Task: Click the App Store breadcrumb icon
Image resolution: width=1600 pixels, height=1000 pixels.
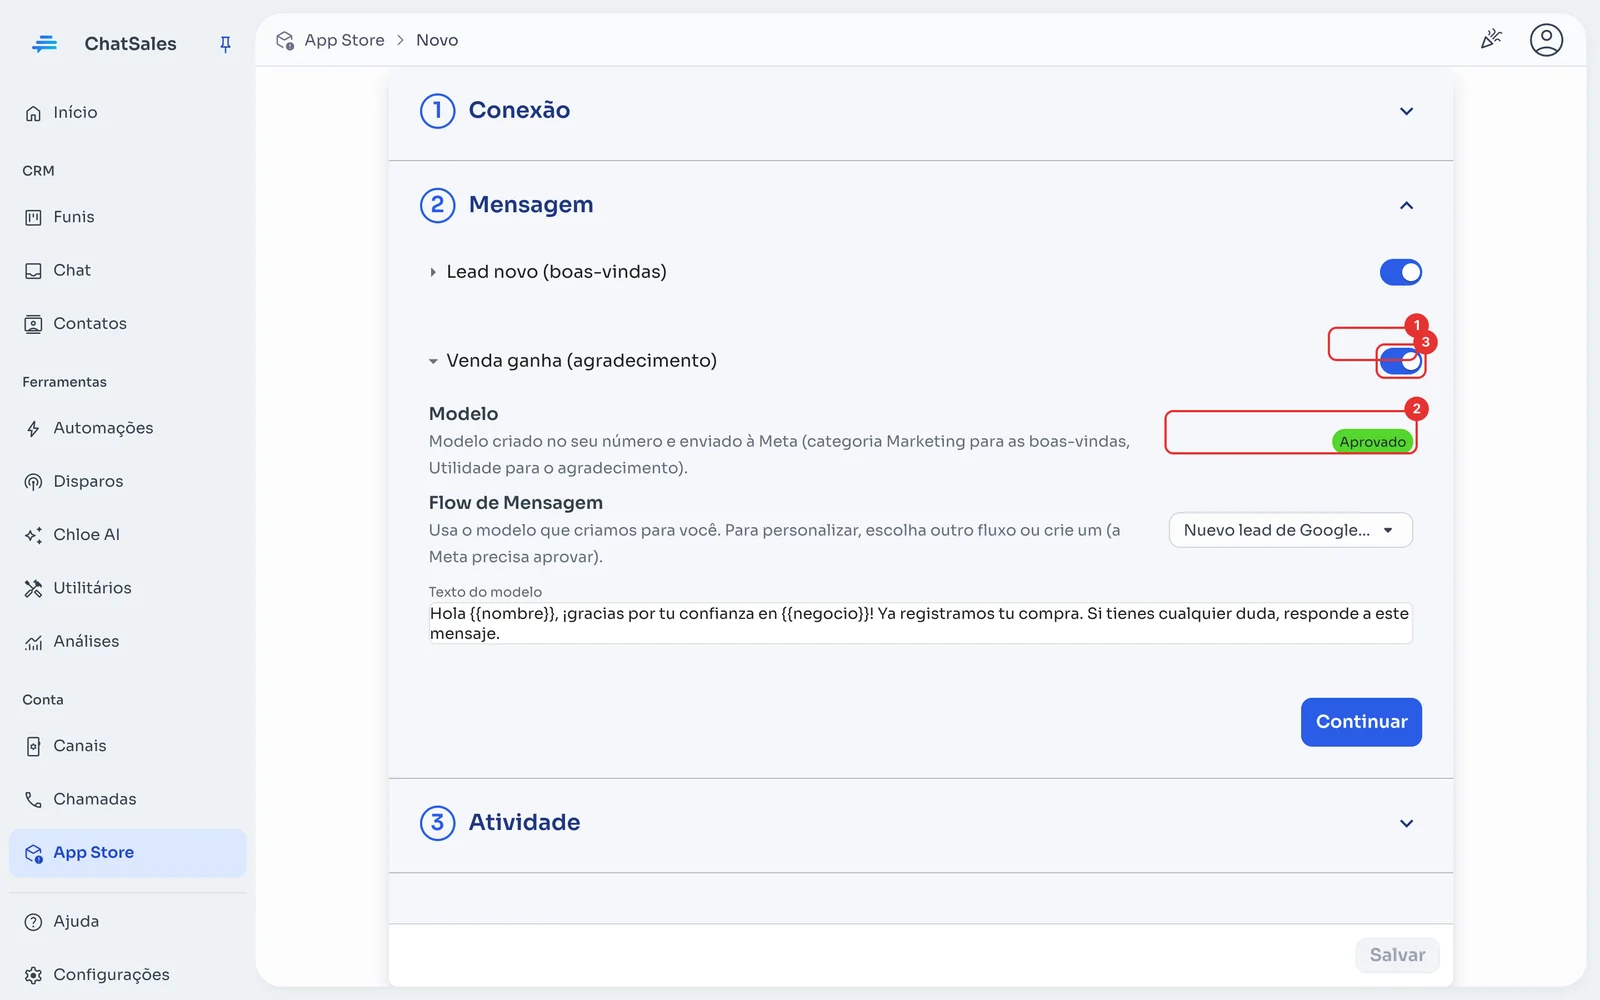Action: click(x=285, y=40)
